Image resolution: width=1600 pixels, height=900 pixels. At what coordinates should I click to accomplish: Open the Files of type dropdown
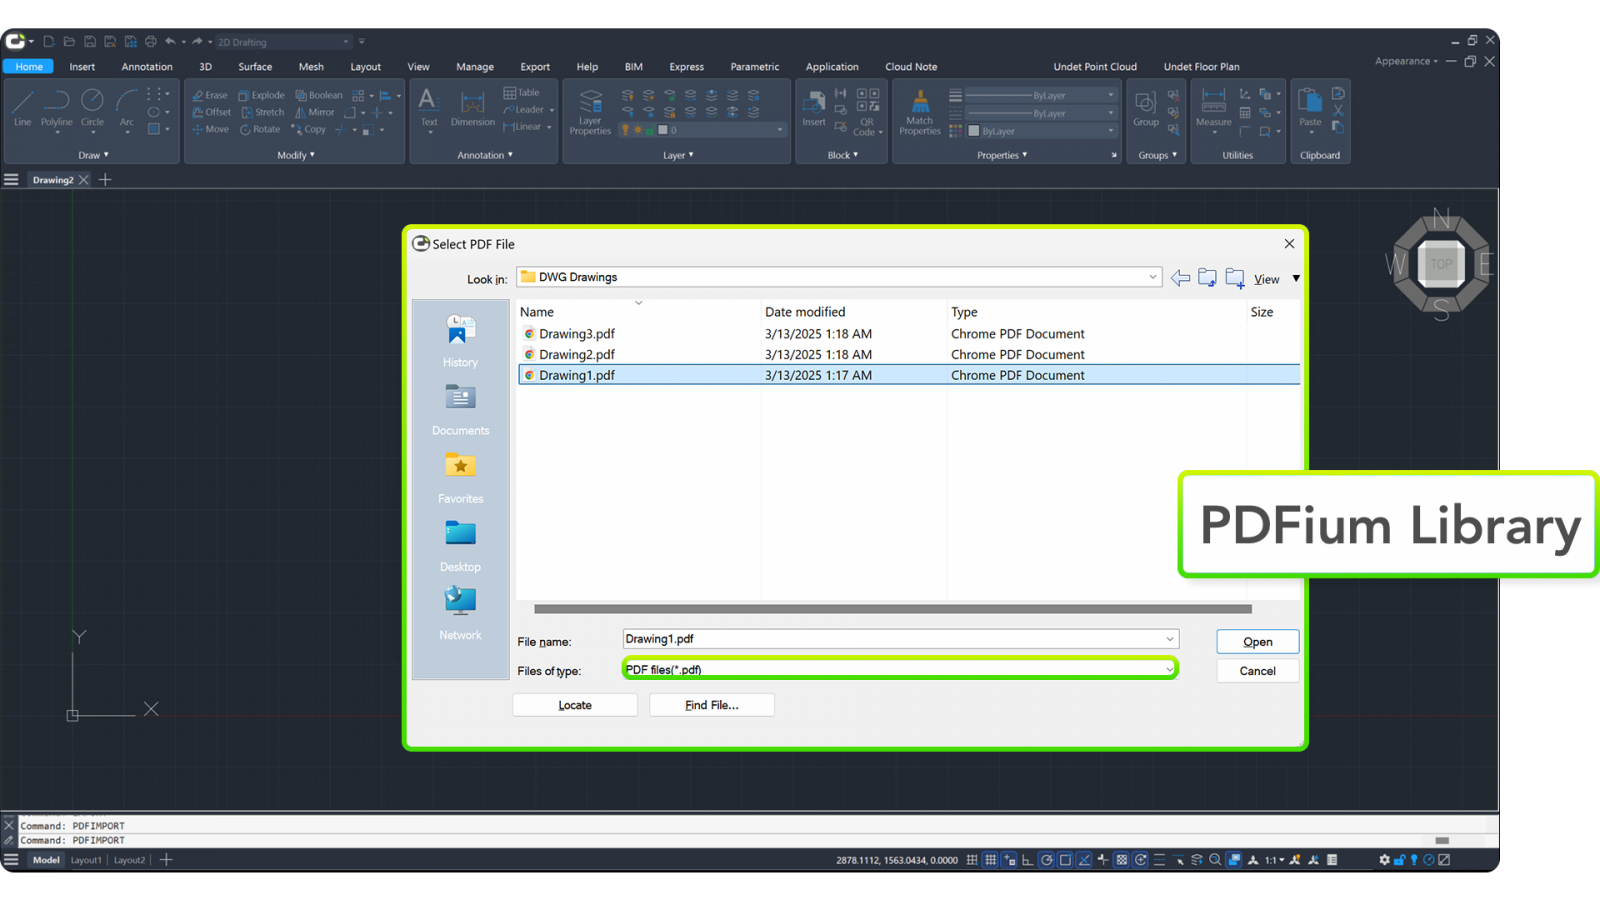1169,670
